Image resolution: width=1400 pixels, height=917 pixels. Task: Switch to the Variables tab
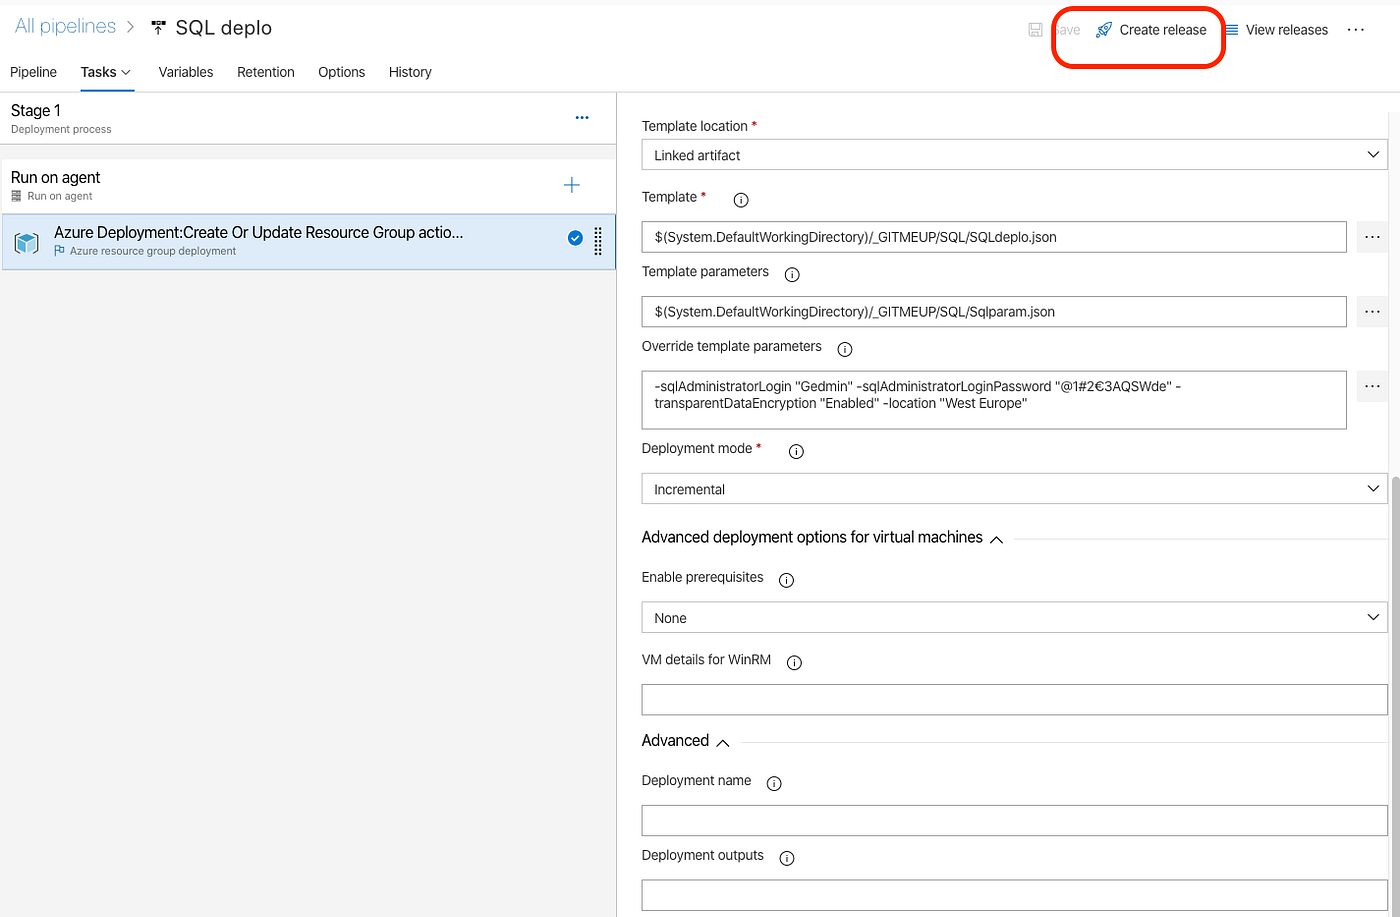coord(185,72)
